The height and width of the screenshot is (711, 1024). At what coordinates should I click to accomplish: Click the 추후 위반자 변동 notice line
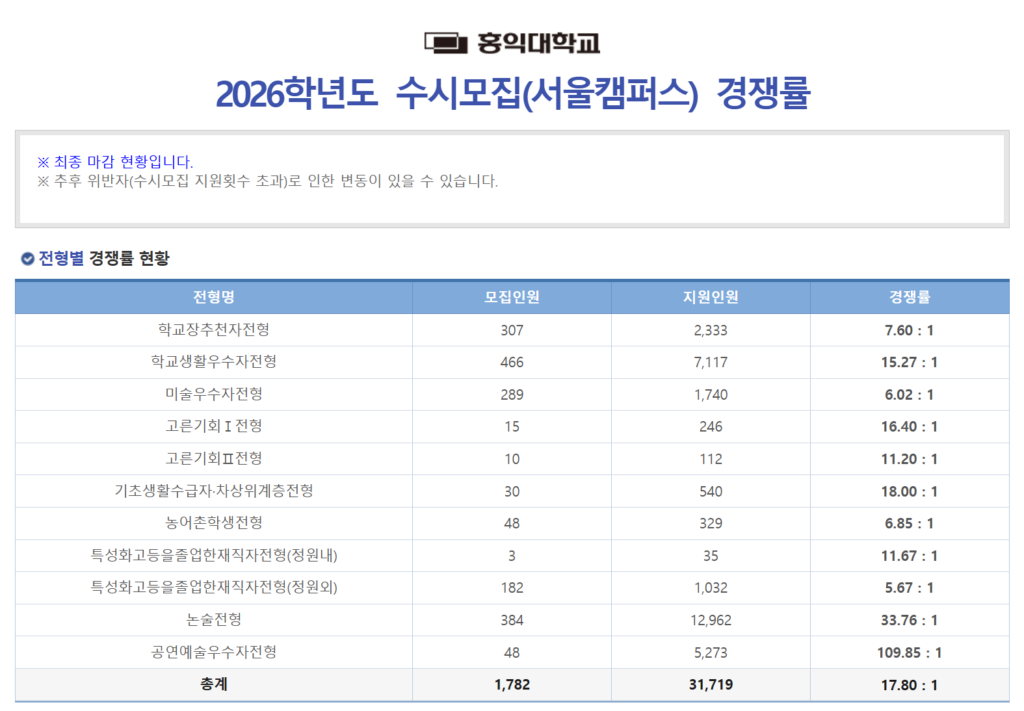coord(267,181)
